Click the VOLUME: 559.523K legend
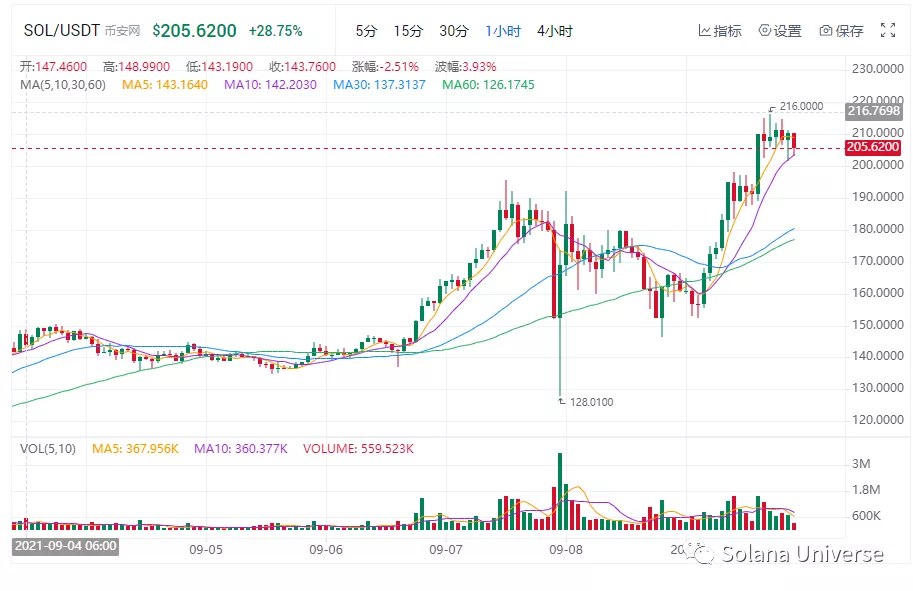Screen dimensions: 913x591 tap(358, 449)
